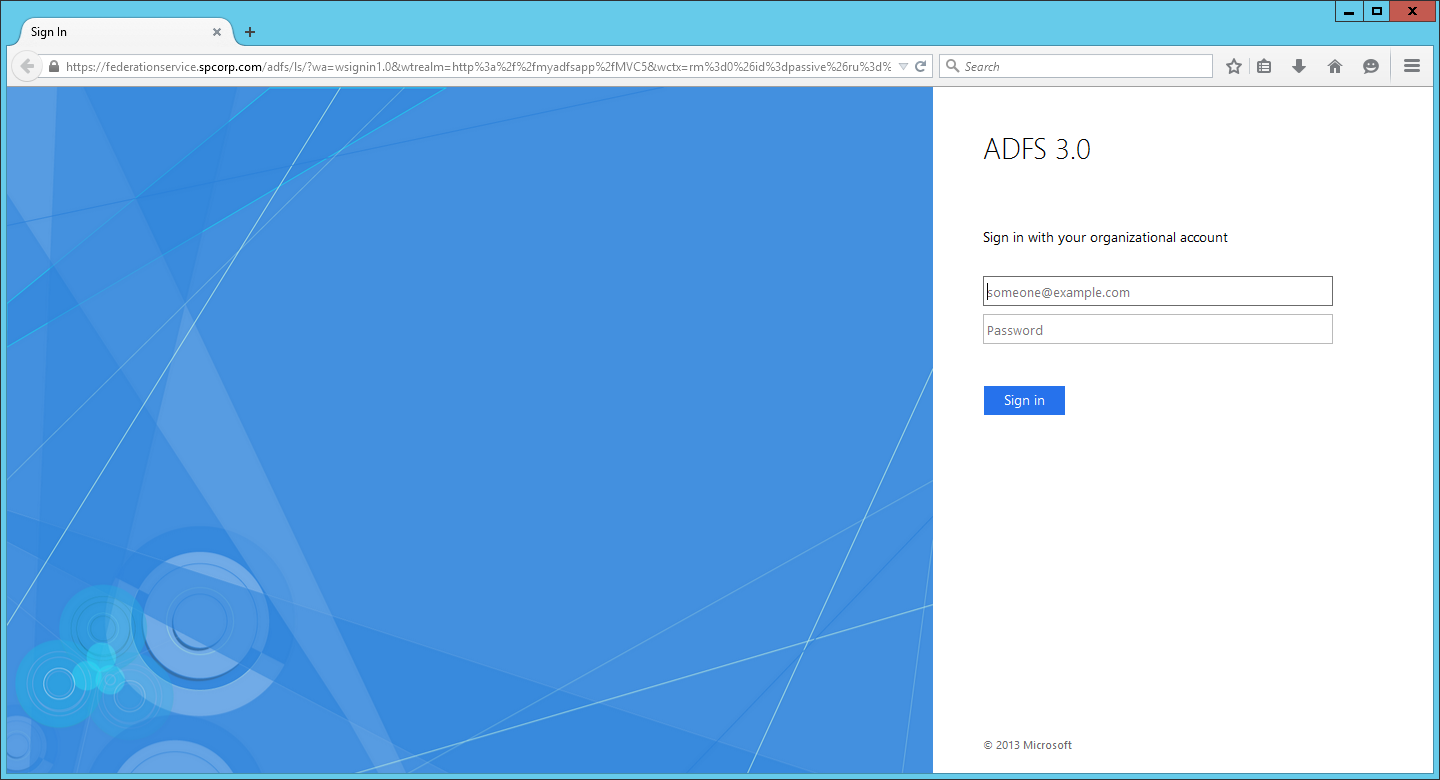Image resolution: width=1440 pixels, height=780 pixels.
Task: Select the Password field
Action: 1157,328
